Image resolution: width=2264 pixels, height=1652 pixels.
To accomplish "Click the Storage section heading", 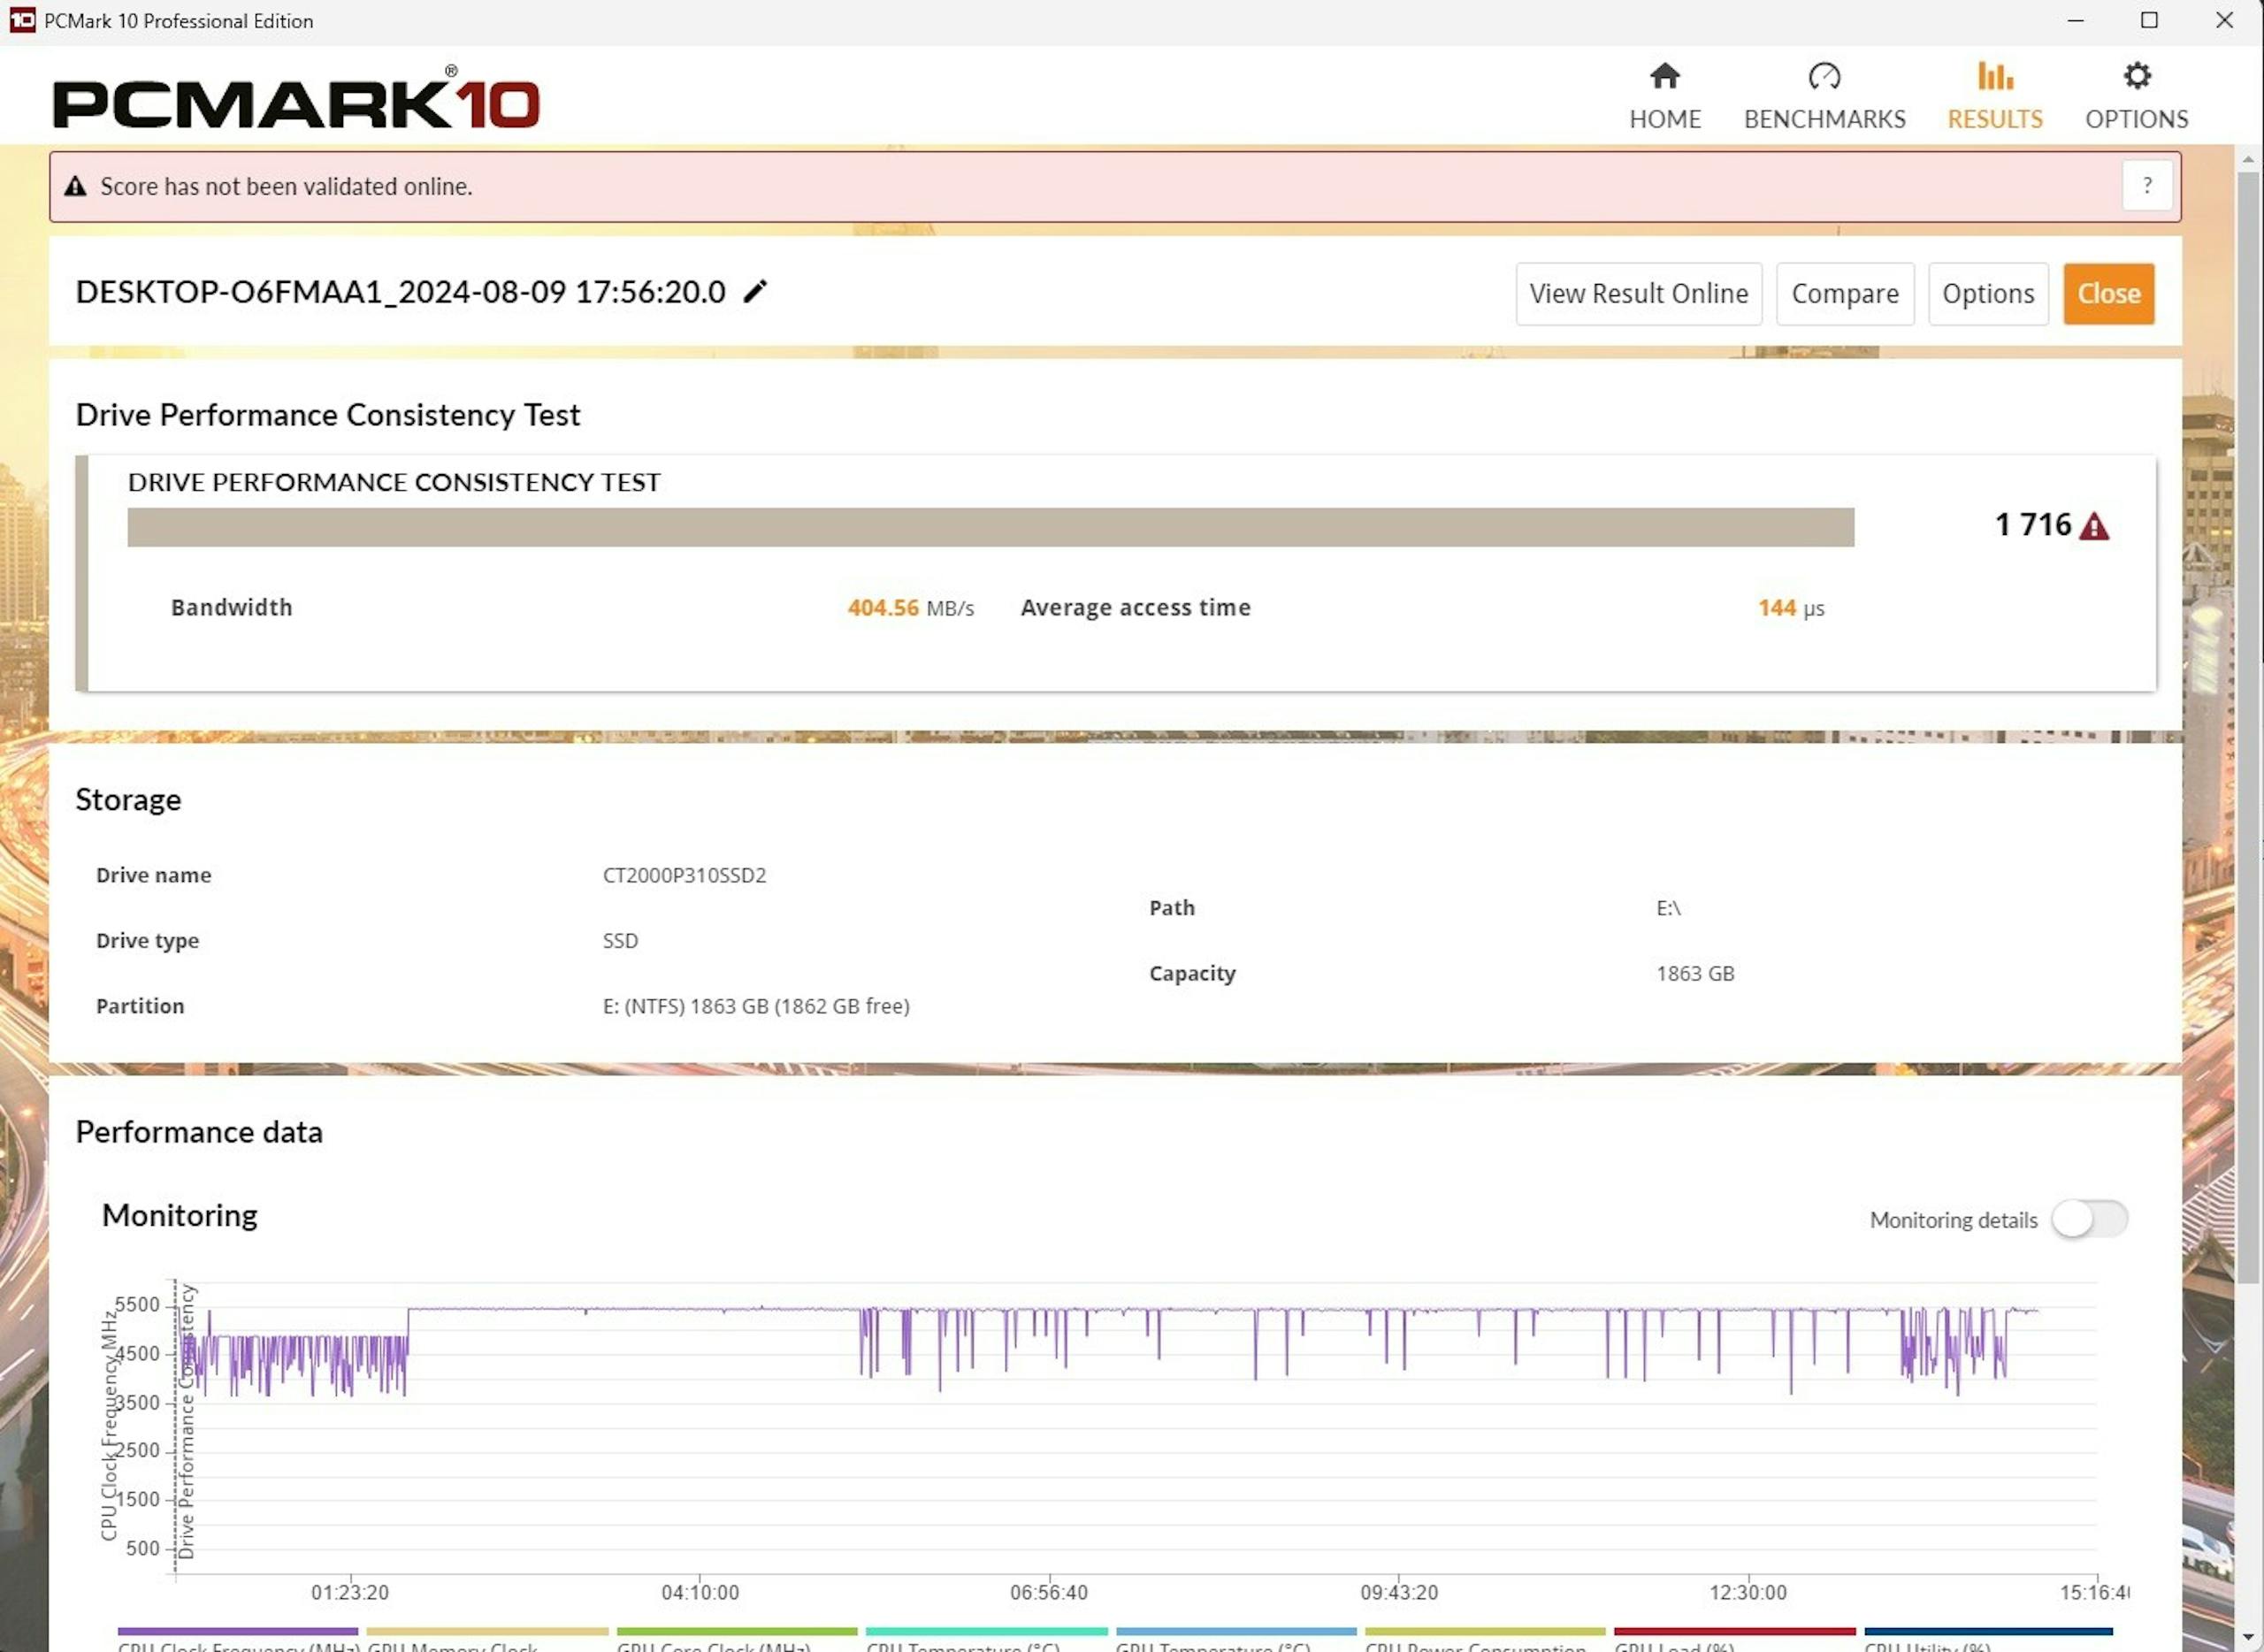I will pyautogui.click(x=129, y=800).
